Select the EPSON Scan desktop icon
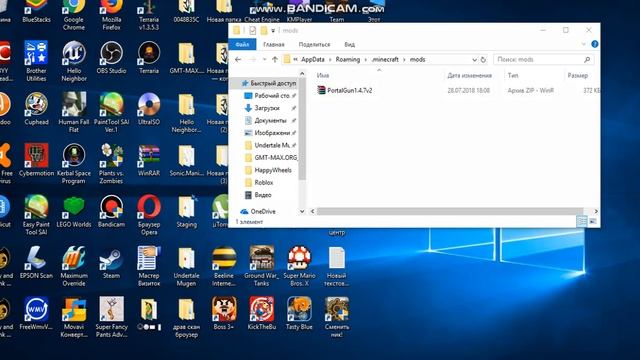The image size is (640, 360). [x=36, y=262]
